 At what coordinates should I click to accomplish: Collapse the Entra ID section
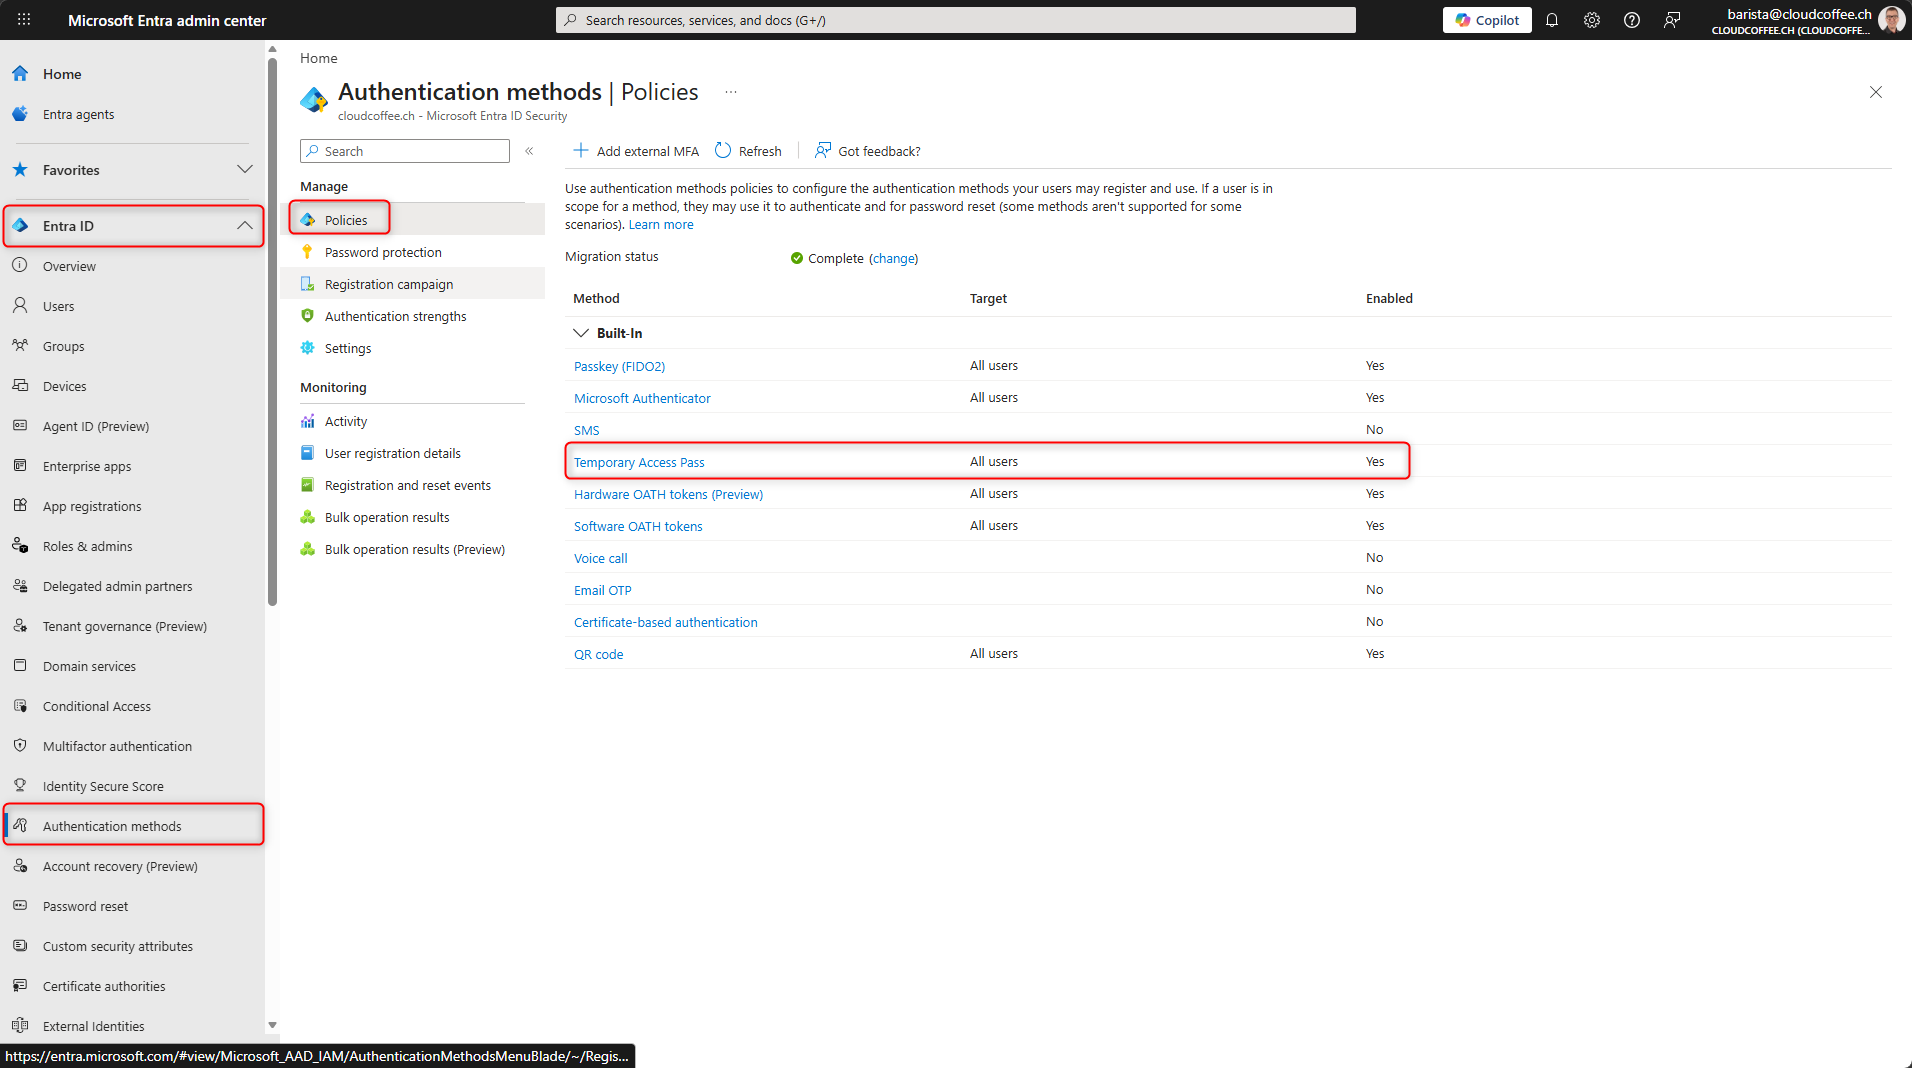pyautogui.click(x=244, y=226)
